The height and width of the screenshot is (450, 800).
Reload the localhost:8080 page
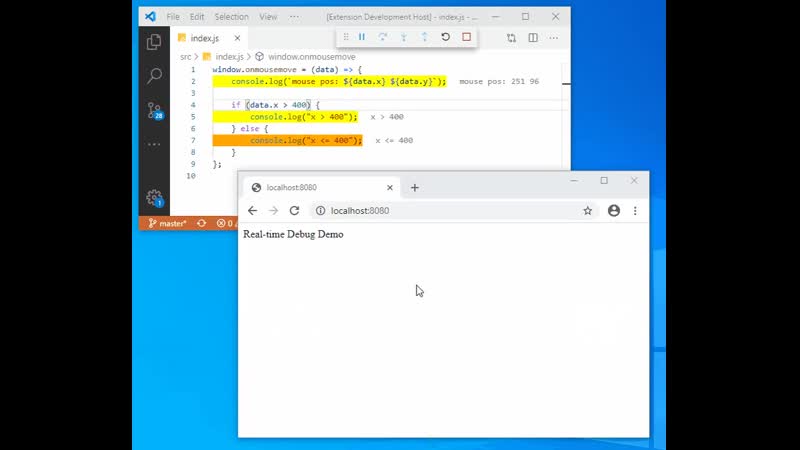click(294, 211)
